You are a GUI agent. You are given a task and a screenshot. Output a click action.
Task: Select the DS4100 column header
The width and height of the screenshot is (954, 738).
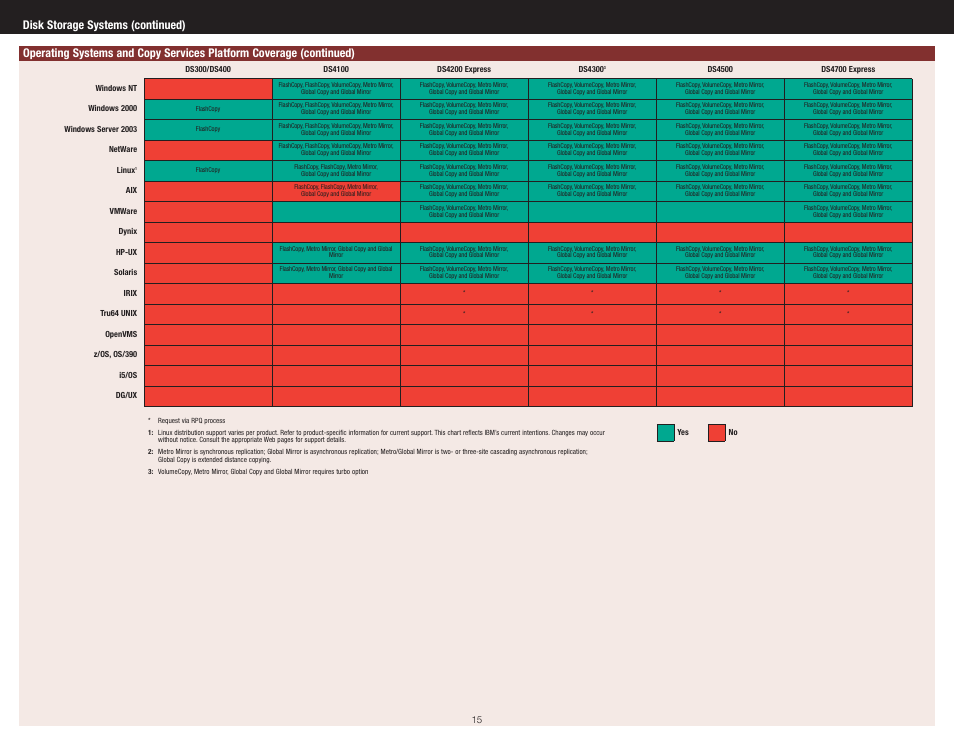pos(336,69)
